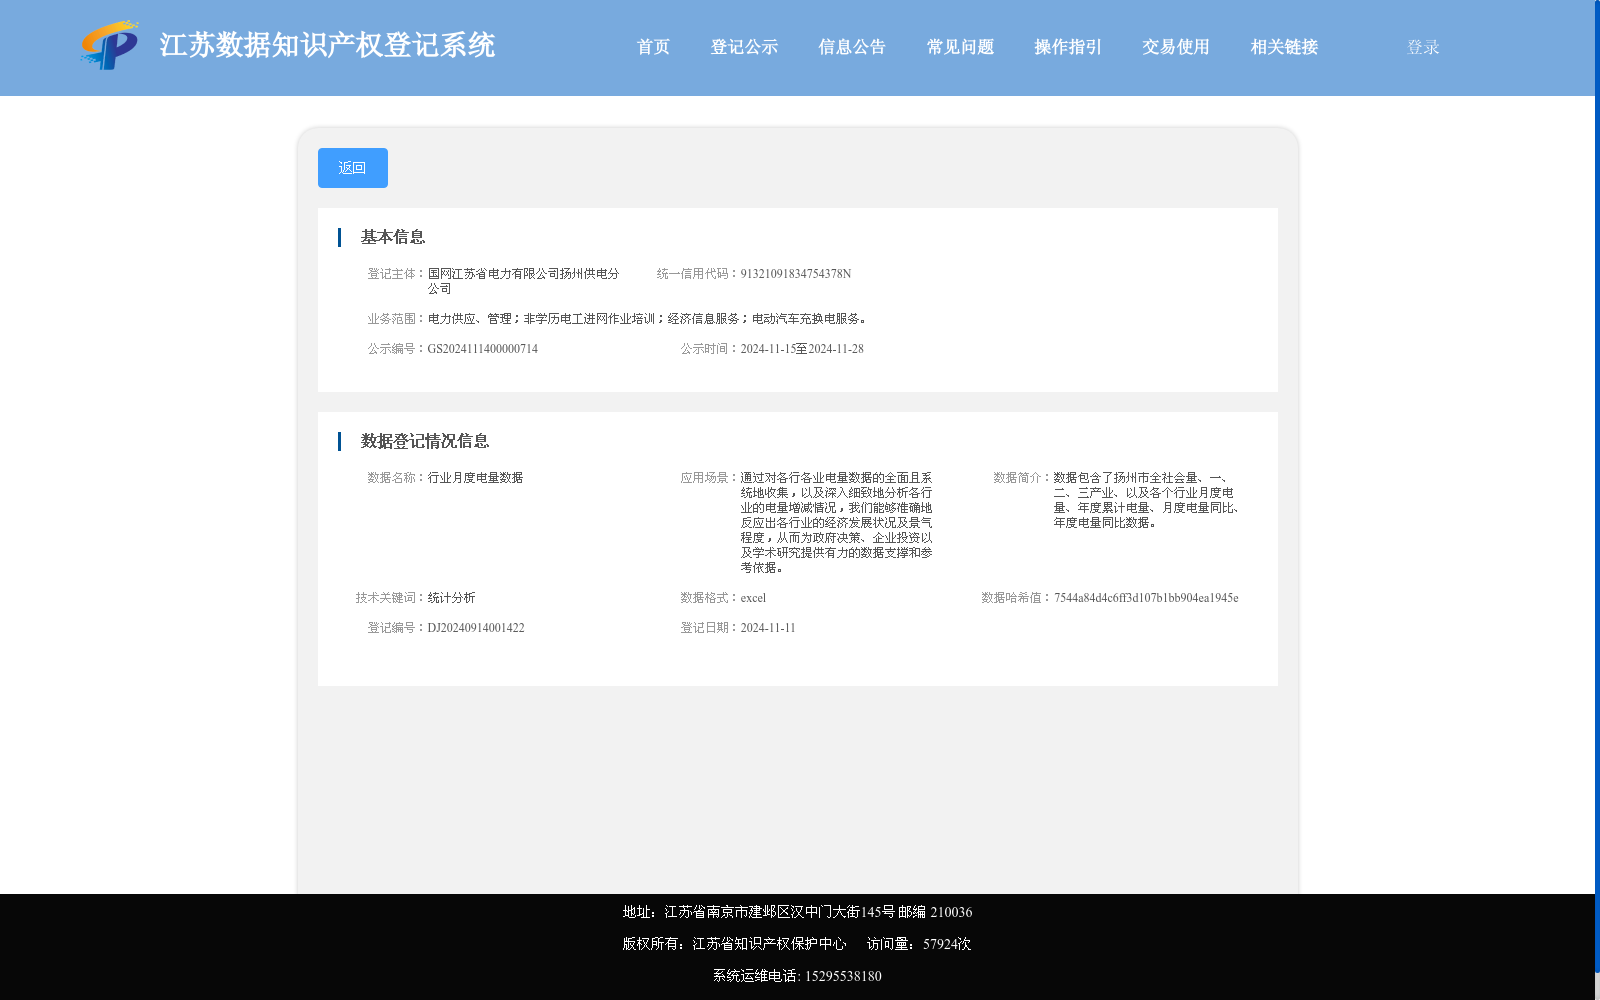Open the 相关链接 menu item
This screenshot has height=1000, width=1600.
click(1284, 47)
